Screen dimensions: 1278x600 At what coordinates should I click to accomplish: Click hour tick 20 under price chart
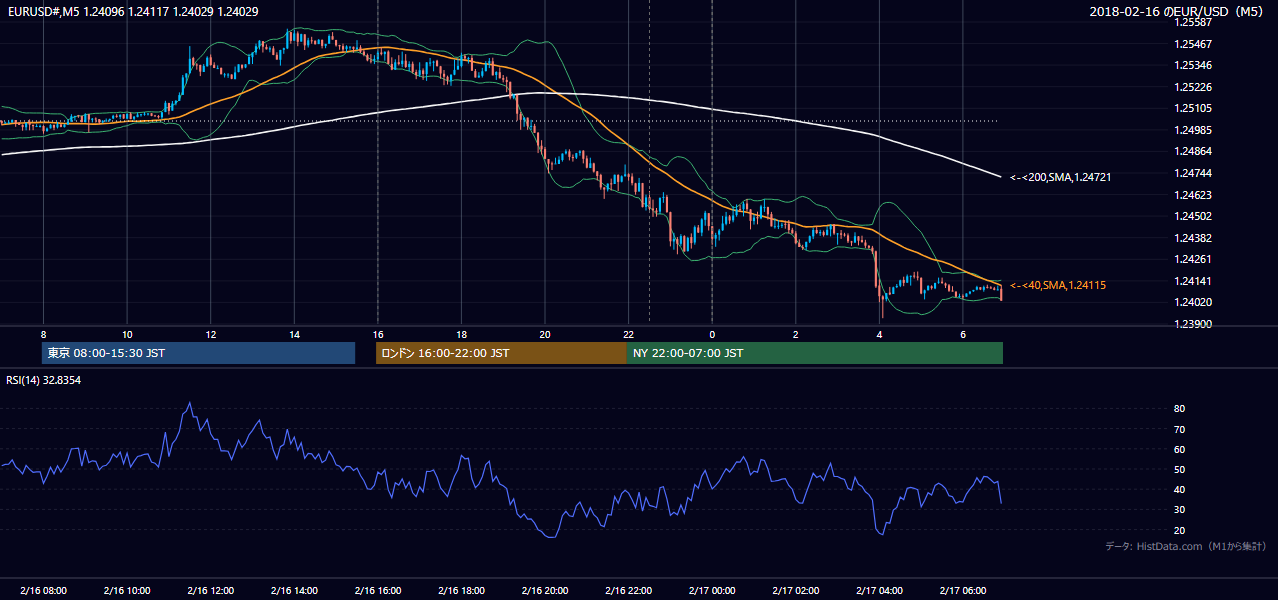pos(544,334)
